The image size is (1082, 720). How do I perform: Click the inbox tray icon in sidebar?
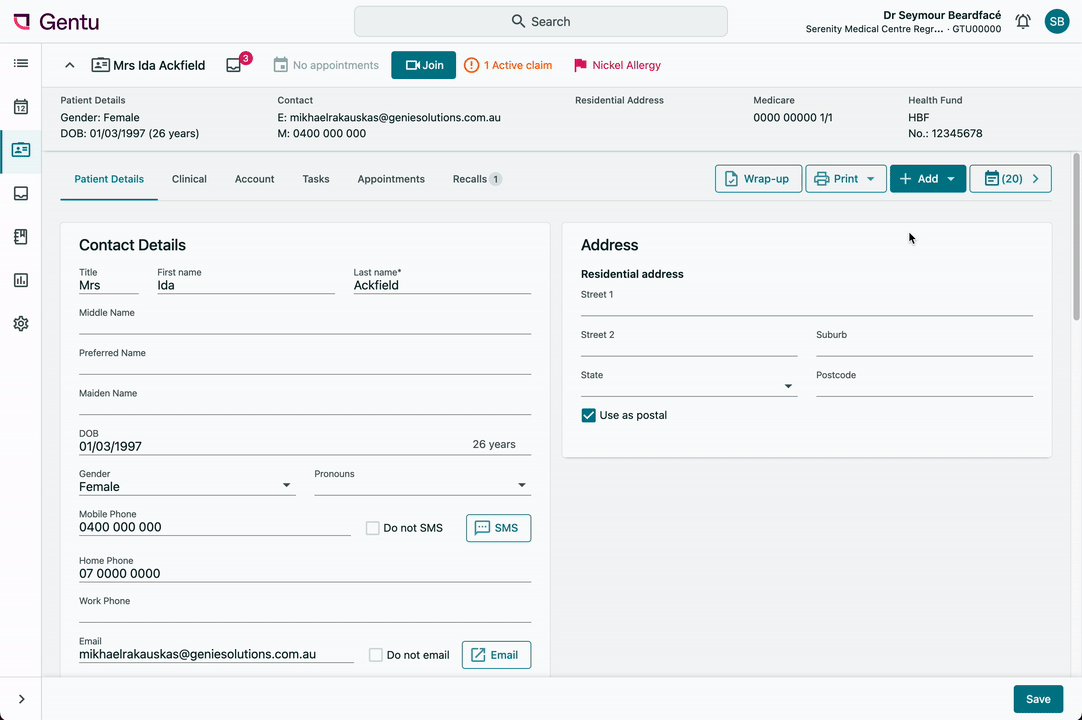coord(21,194)
